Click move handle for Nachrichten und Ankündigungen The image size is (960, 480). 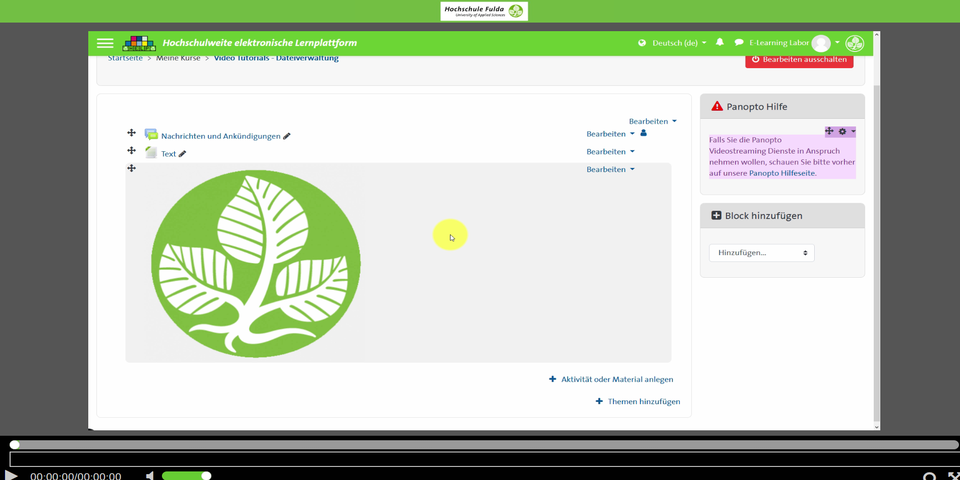131,133
